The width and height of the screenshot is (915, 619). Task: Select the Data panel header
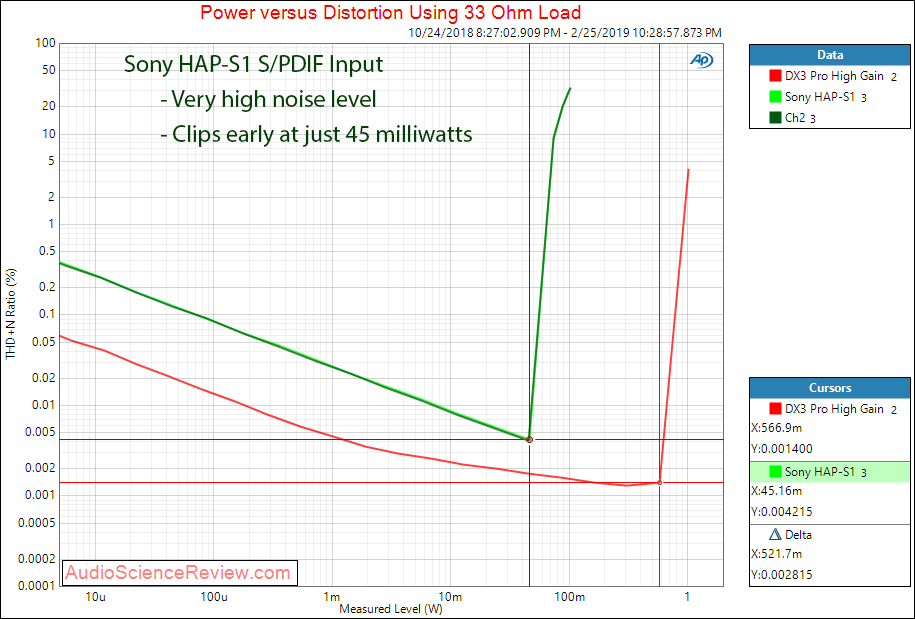[x=830, y=55]
